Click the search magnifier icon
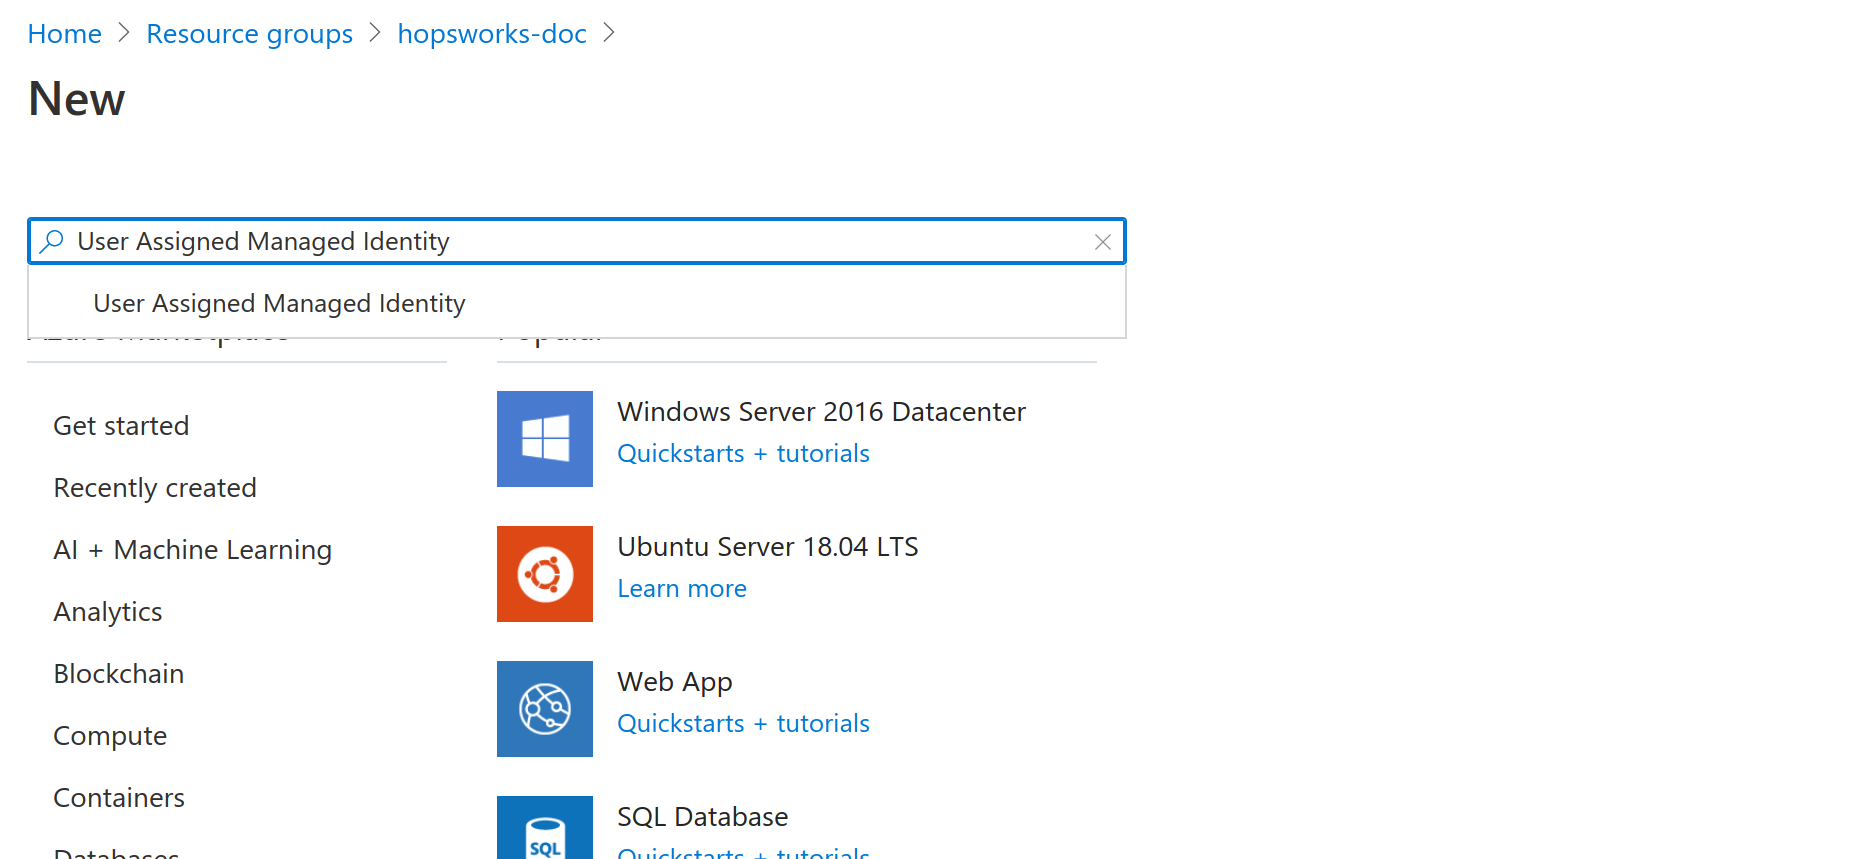This screenshot has height=859, width=1865. point(52,242)
